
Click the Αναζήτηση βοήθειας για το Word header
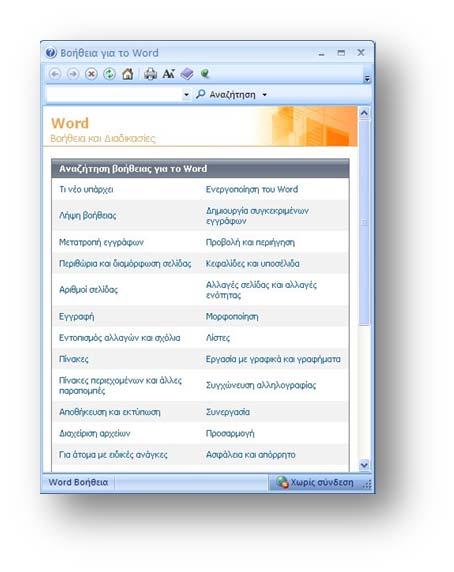[x=200, y=169]
